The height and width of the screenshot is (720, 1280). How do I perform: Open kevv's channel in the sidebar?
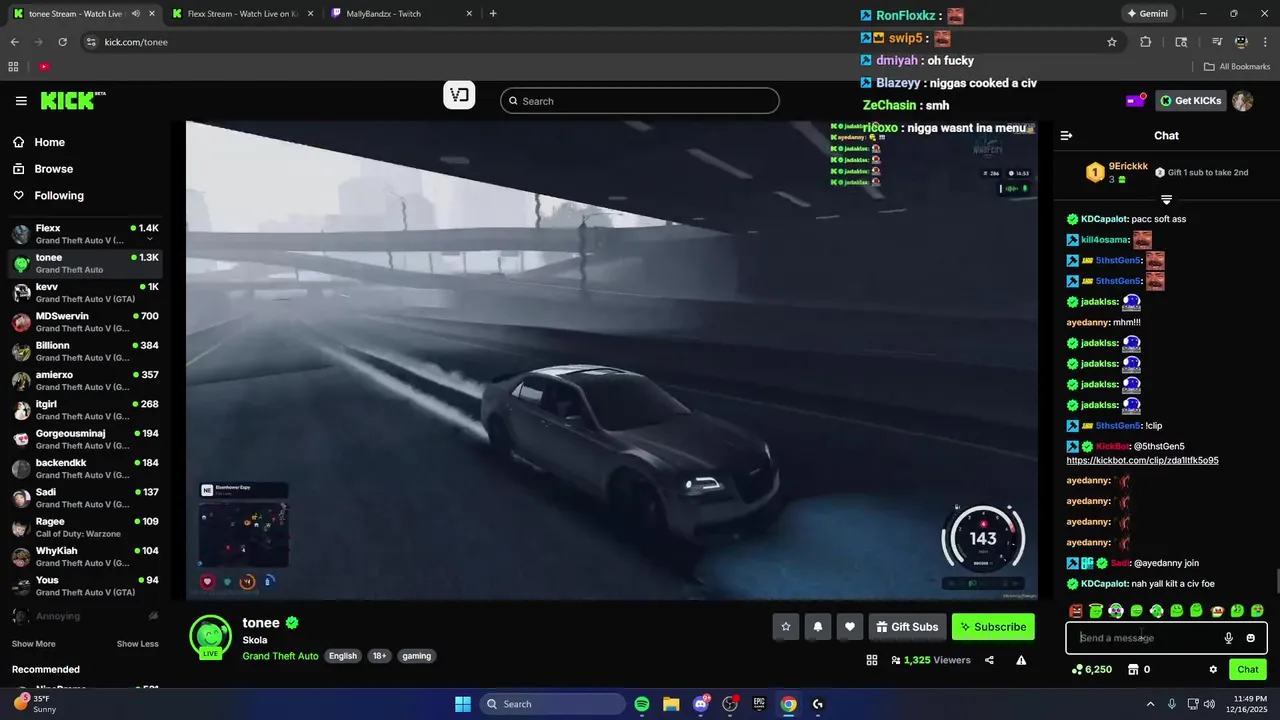click(84, 293)
